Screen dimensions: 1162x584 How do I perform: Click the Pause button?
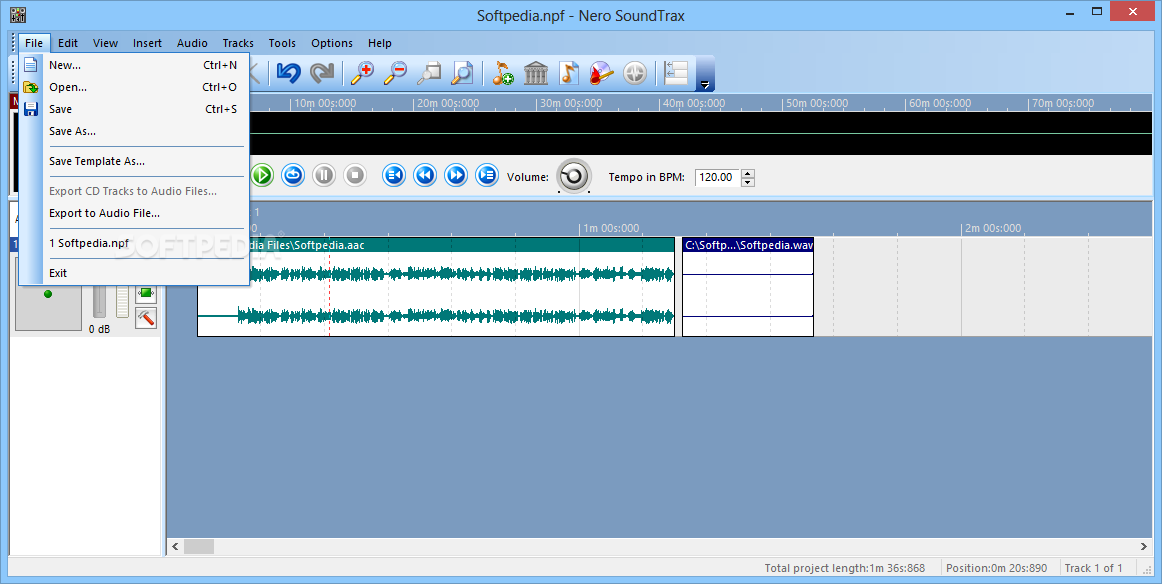(324, 176)
